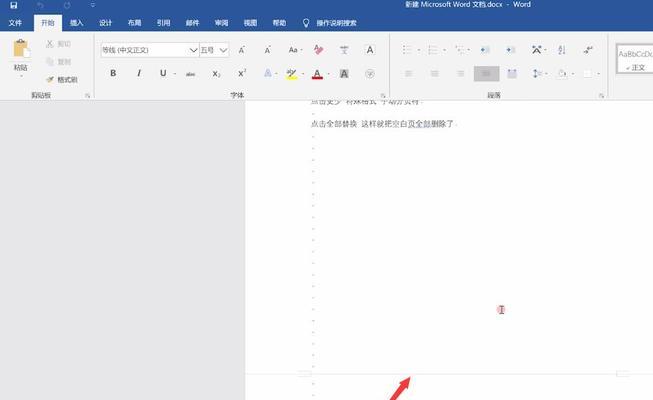Click inside the font name box
This screenshot has width=653, height=400.
[x=144, y=50]
